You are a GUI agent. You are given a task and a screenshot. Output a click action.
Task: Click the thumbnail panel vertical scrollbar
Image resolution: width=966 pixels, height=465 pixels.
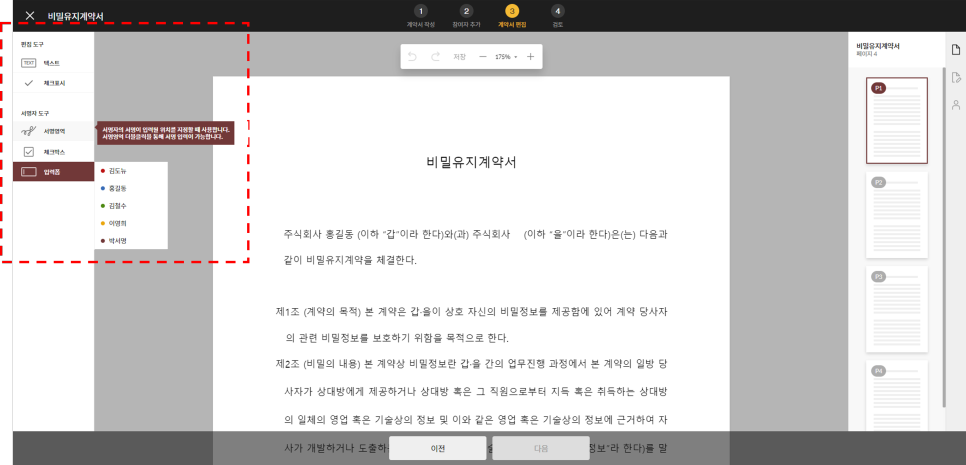(x=943, y=237)
